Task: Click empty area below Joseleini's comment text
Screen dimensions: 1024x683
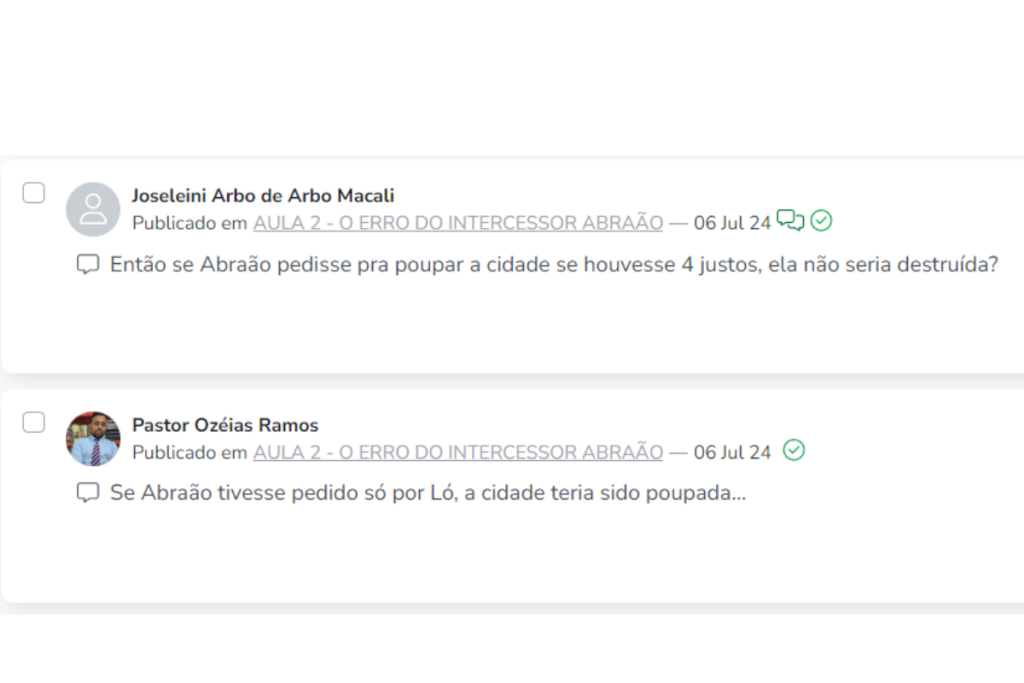Action: [500, 325]
